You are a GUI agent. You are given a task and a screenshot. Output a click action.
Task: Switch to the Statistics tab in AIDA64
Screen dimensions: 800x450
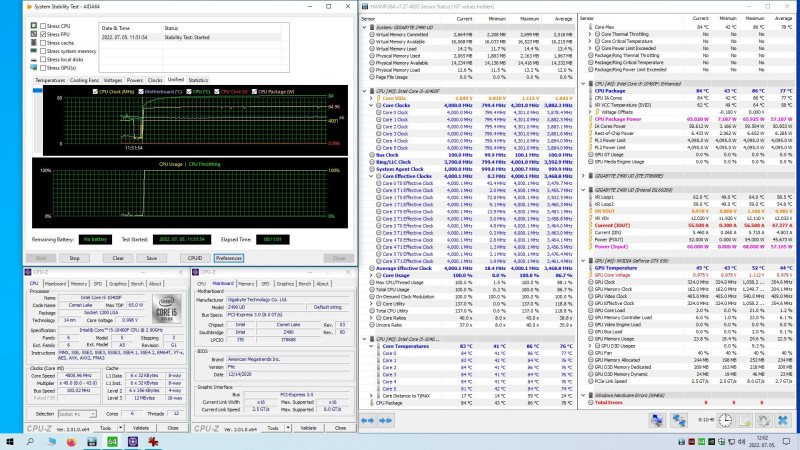pyautogui.click(x=198, y=79)
